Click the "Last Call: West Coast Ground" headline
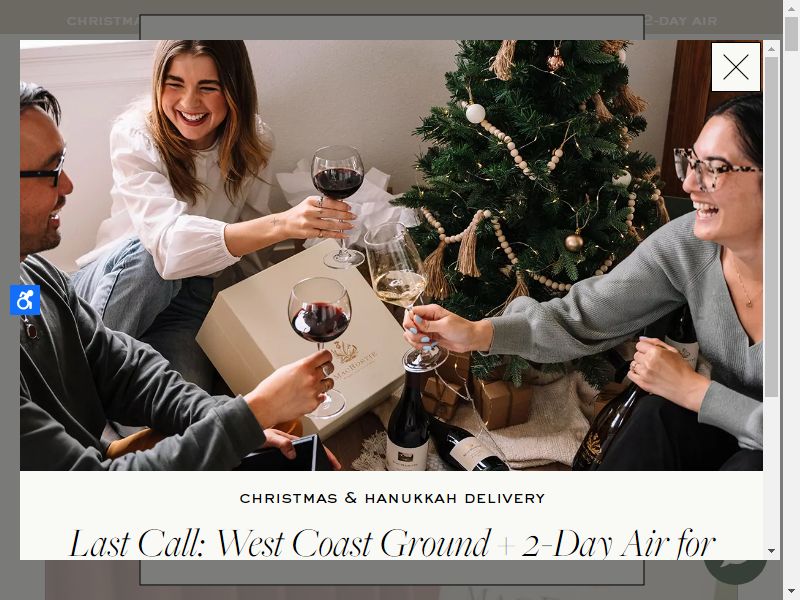800x600 pixels. tap(280, 543)
